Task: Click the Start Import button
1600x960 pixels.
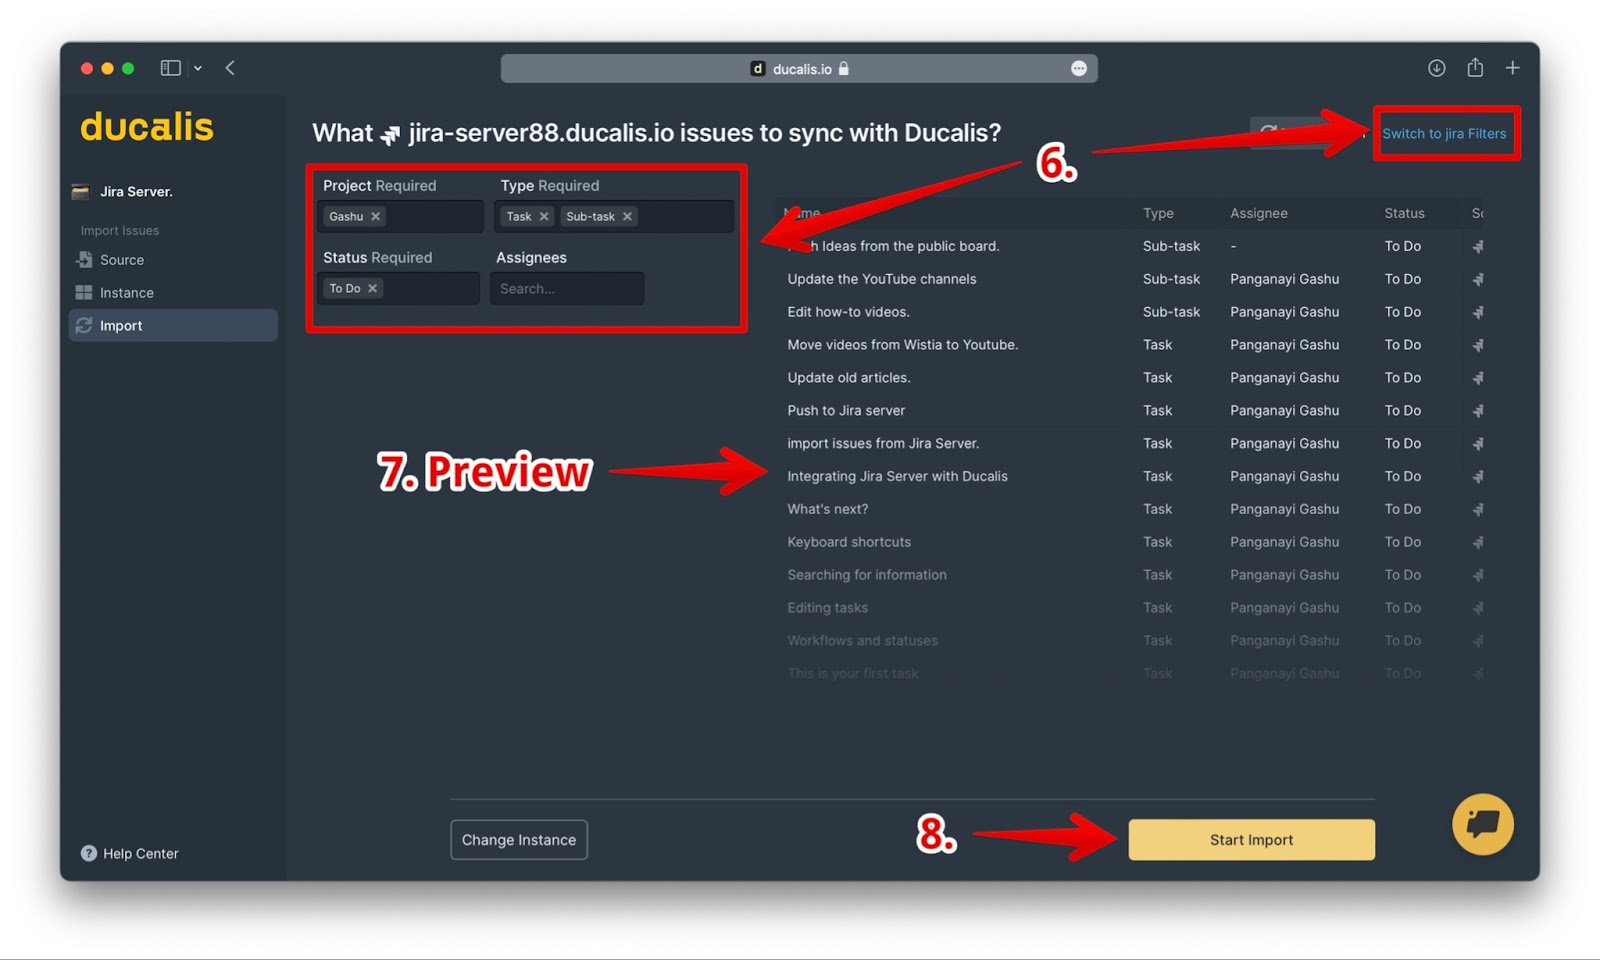Action: tap(1251, 840)
